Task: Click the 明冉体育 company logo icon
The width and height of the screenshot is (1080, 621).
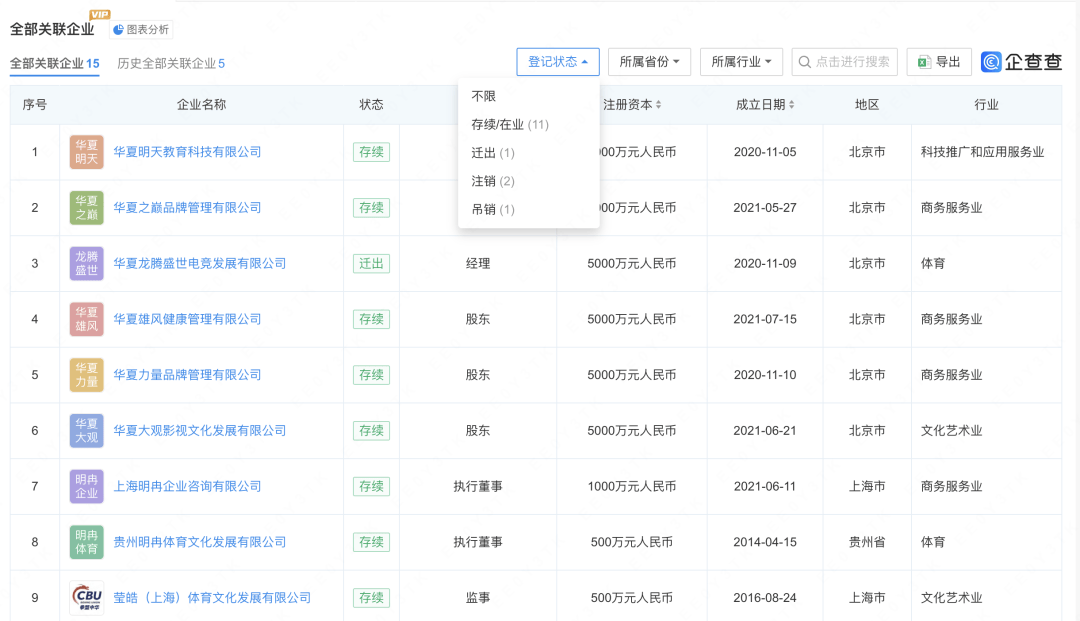Action: tap(87, 542)
